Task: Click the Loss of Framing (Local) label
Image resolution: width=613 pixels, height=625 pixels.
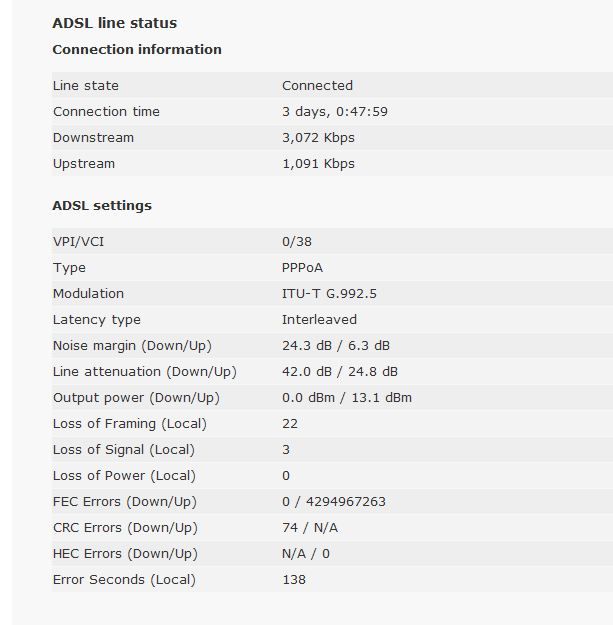Action: click(124, 424)
